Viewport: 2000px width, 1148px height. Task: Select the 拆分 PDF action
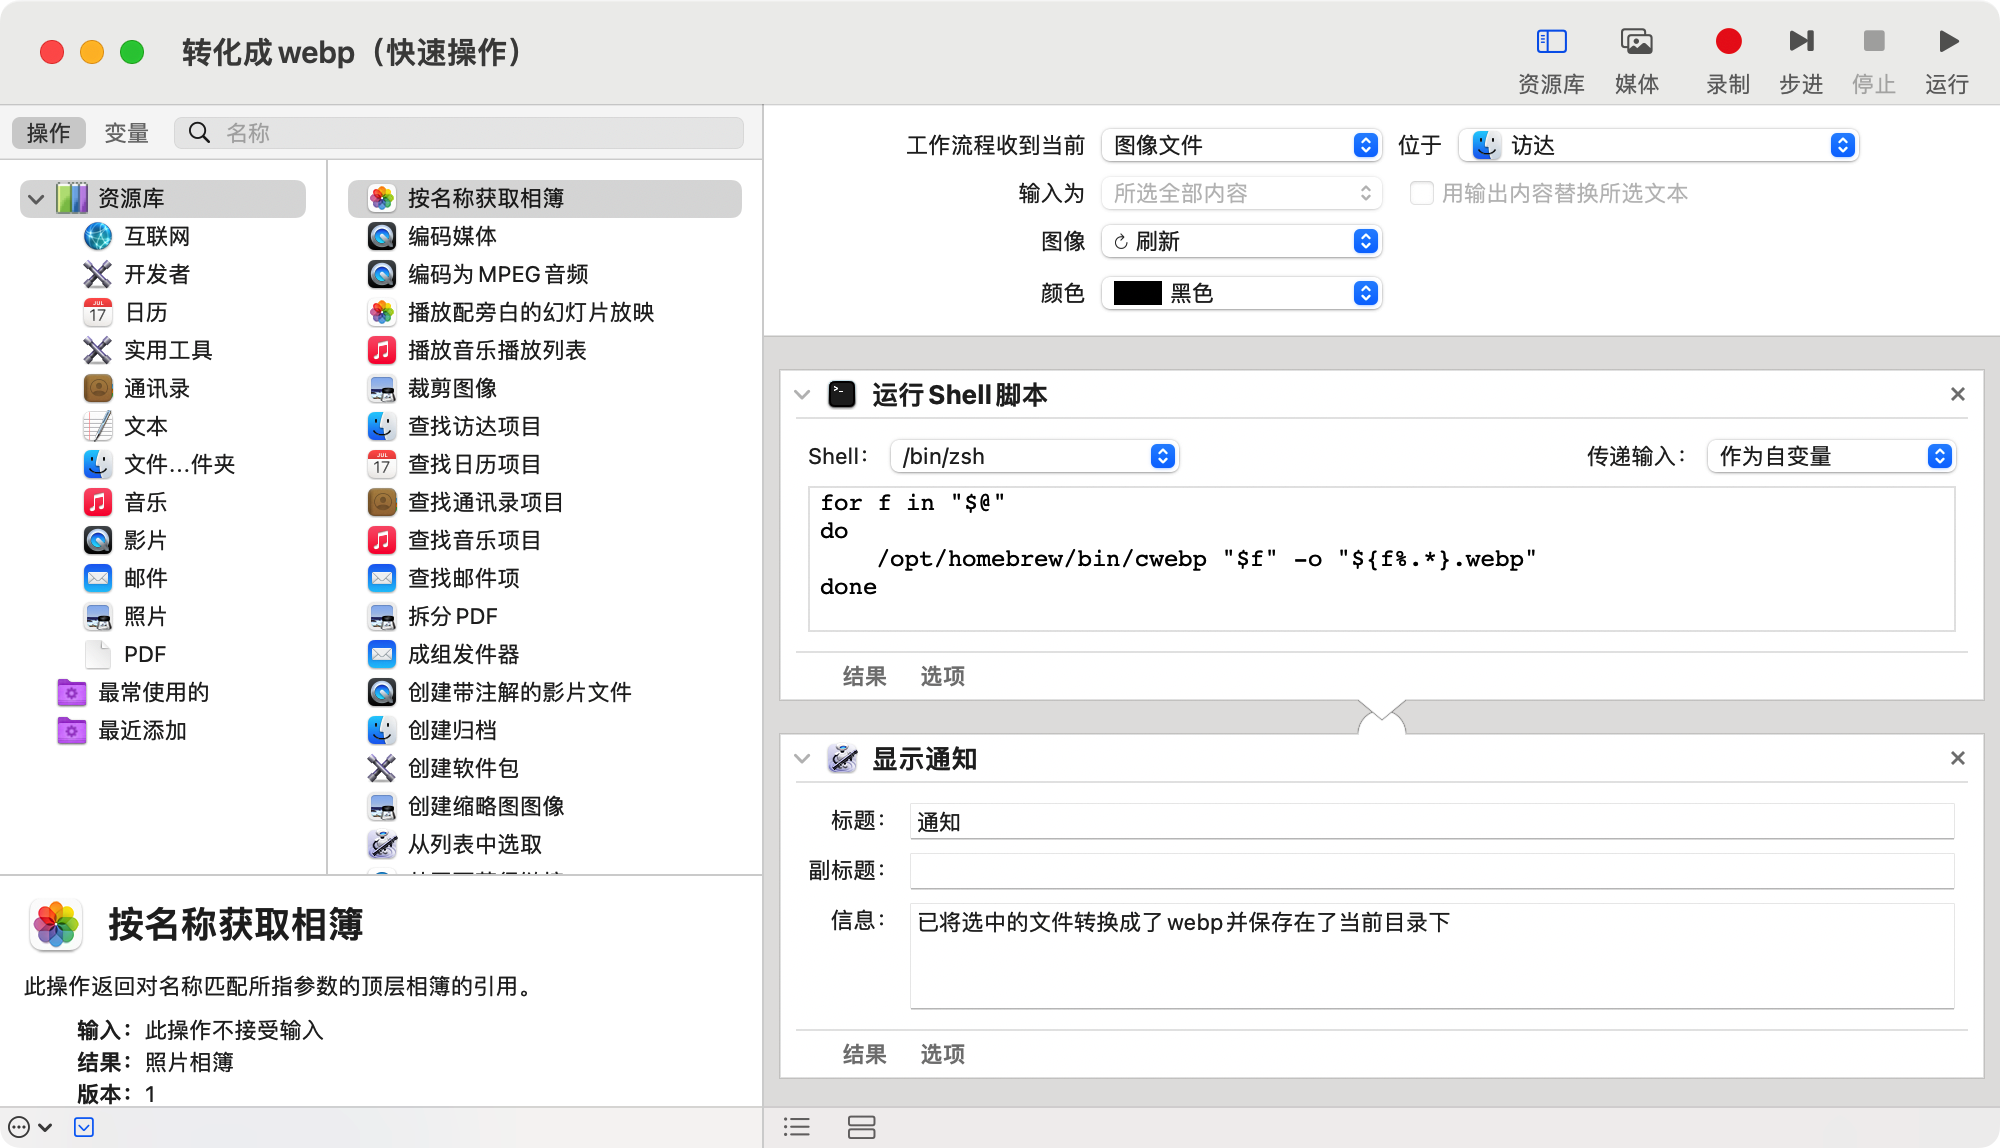click(x=451, y=616)
